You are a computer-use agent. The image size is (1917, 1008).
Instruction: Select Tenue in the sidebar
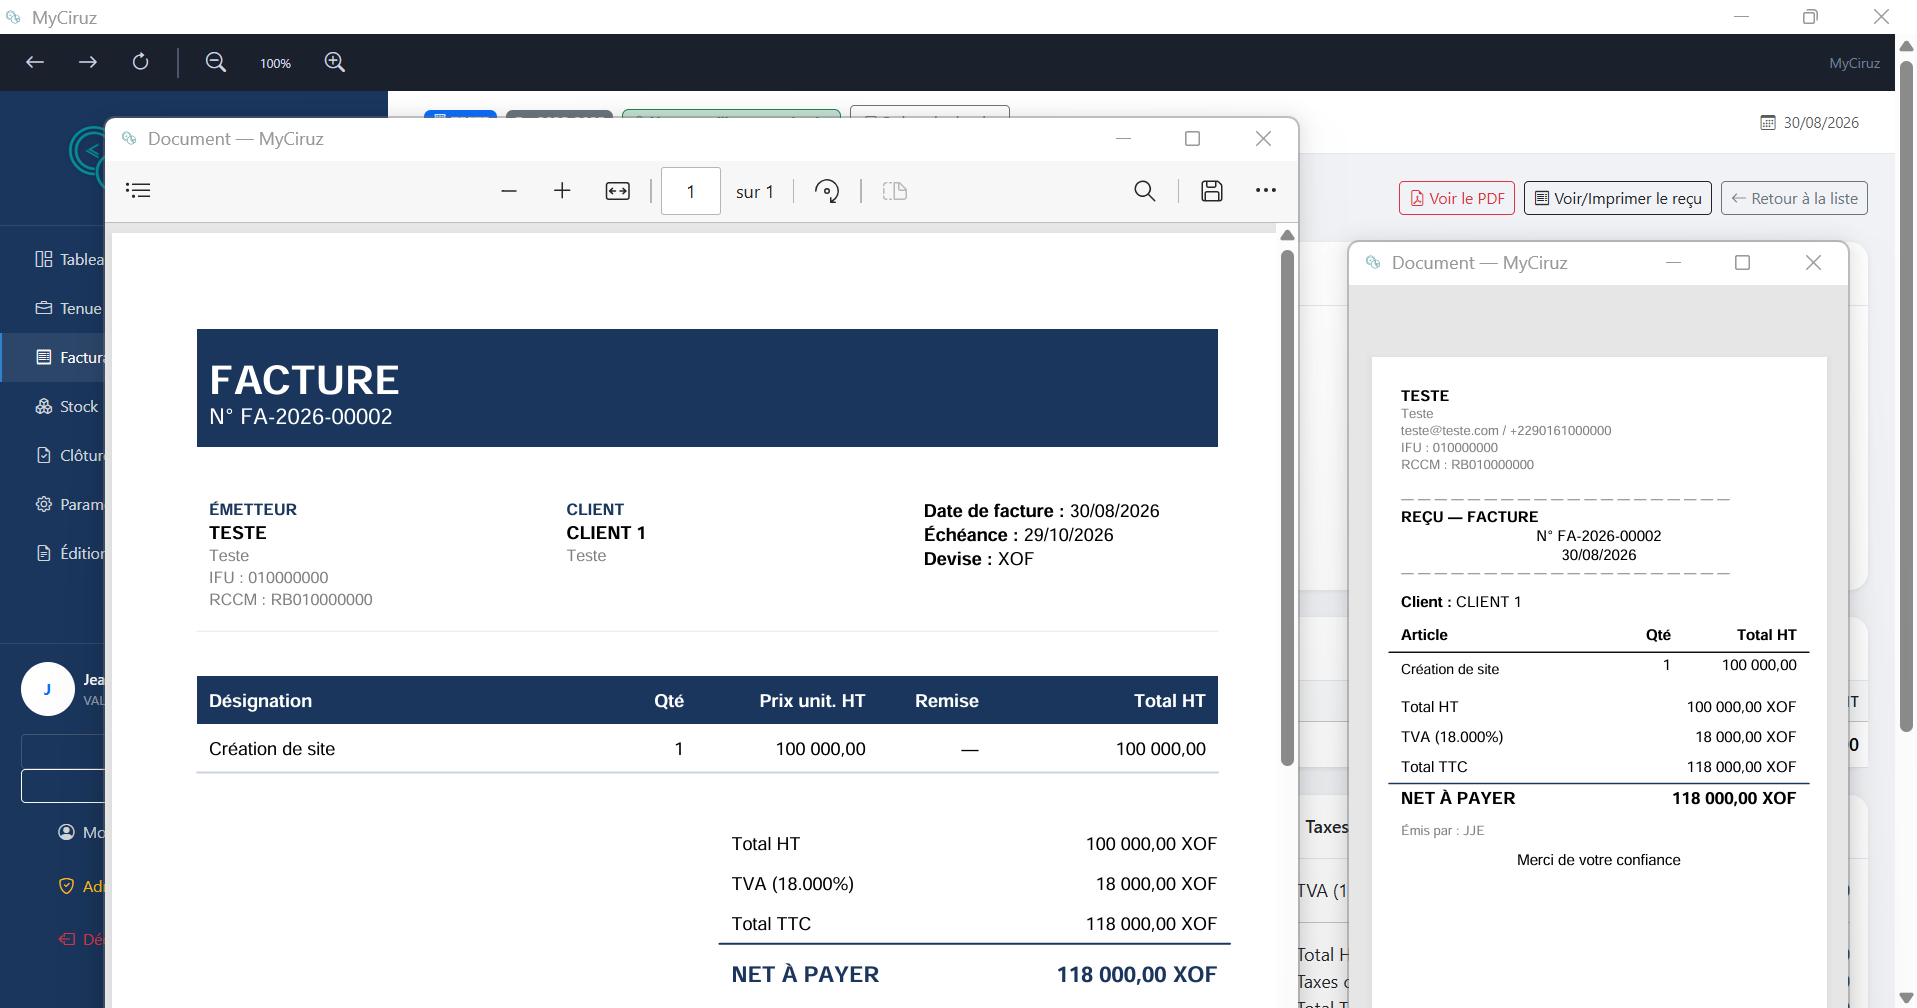[68, 308]
